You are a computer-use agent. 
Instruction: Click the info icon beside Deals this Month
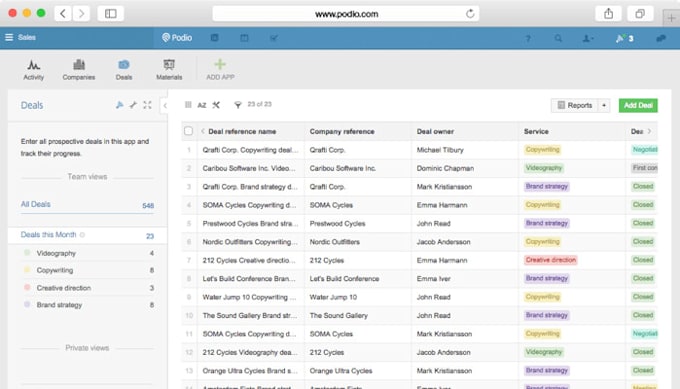tap(82, 235)
